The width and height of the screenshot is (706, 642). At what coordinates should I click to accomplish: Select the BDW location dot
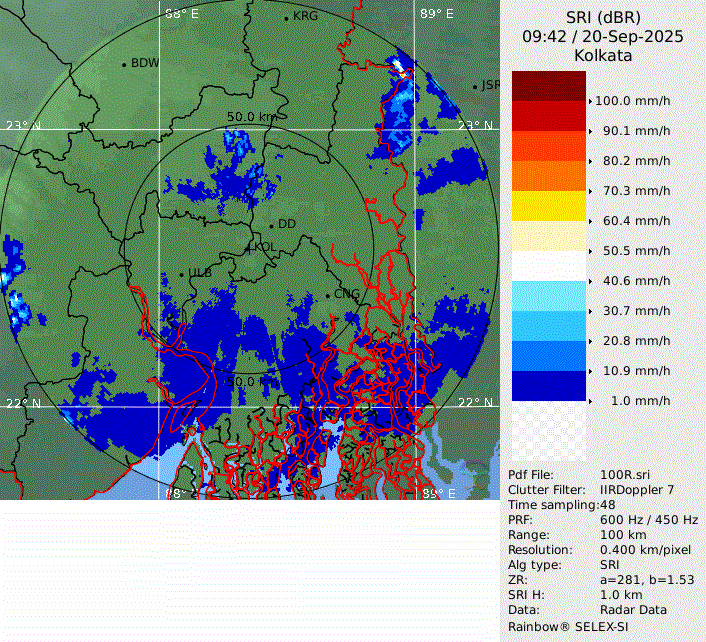click(x=124, y=64)
